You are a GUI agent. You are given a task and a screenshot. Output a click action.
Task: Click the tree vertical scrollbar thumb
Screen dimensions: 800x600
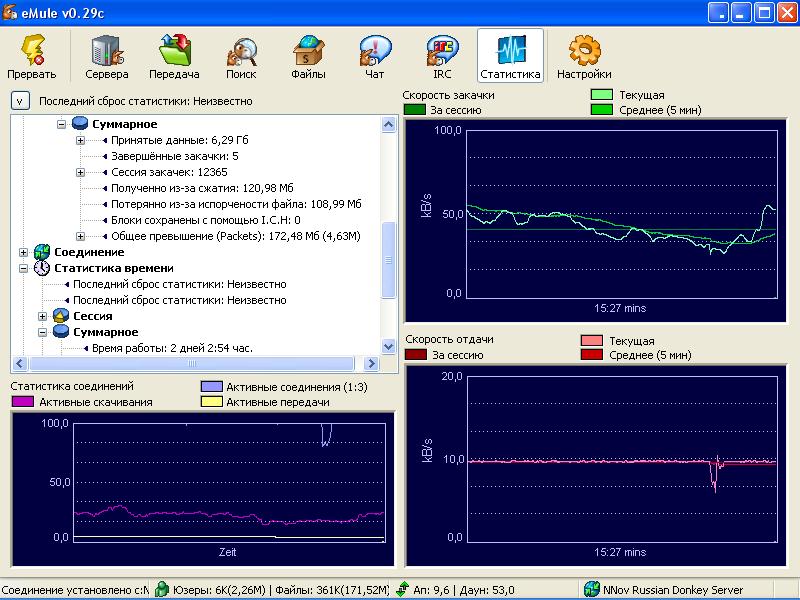tap(388, 259)
